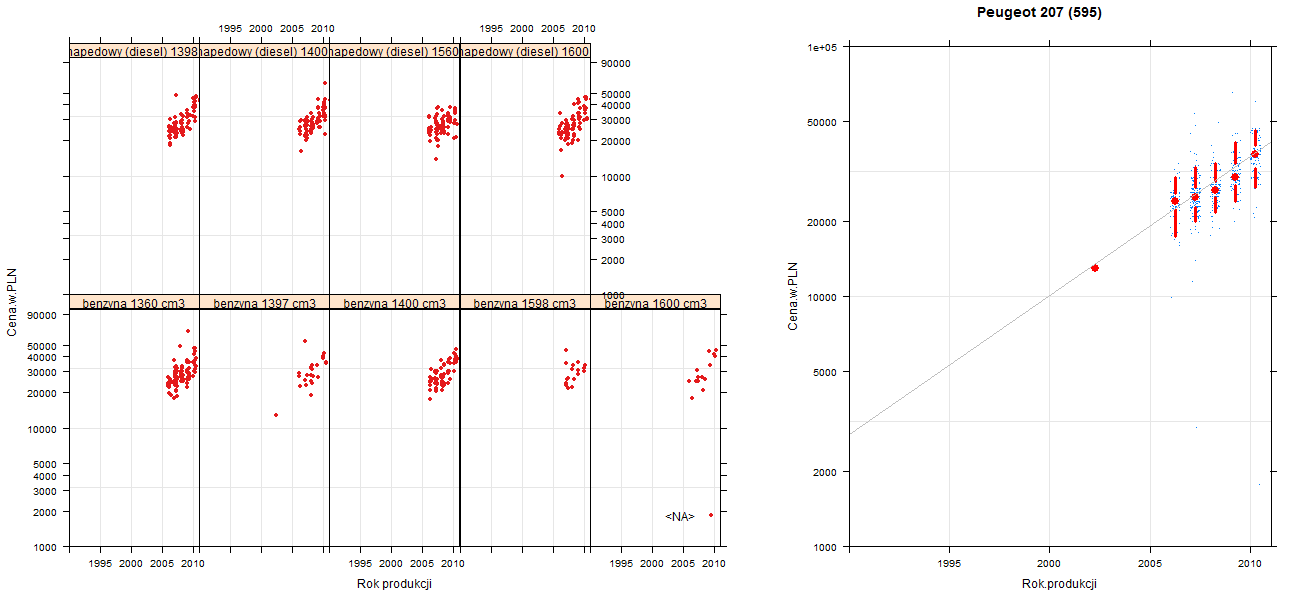This screenshot has width=1300, height=600.
Task: Click the "Peugeot 207 (595)" chart title
Action: 1040,13
